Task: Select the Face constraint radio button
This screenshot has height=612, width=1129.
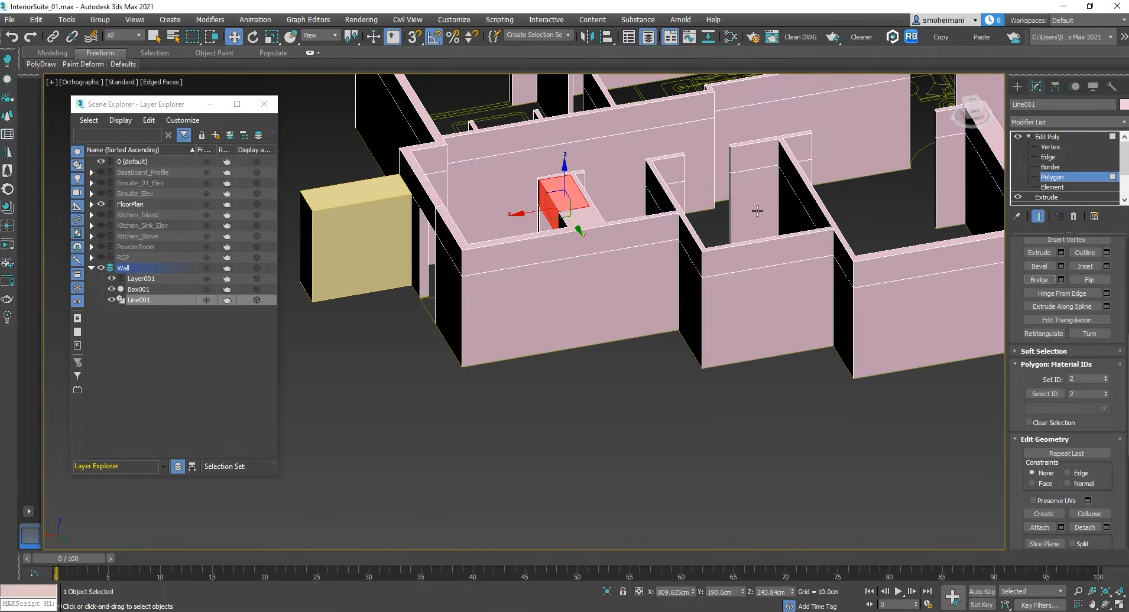Action: 1033,483
